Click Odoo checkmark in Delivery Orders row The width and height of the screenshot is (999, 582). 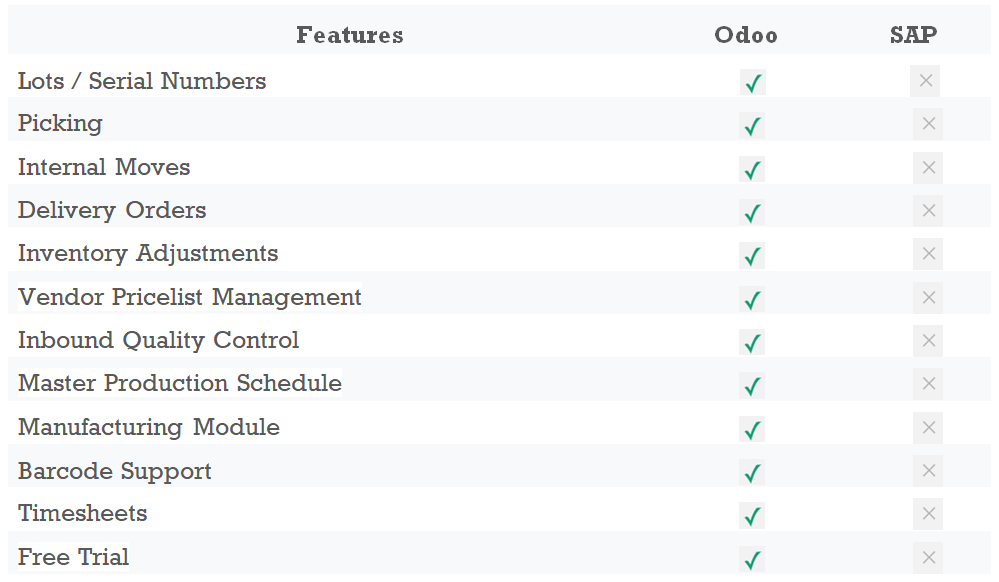pos(752,212)
